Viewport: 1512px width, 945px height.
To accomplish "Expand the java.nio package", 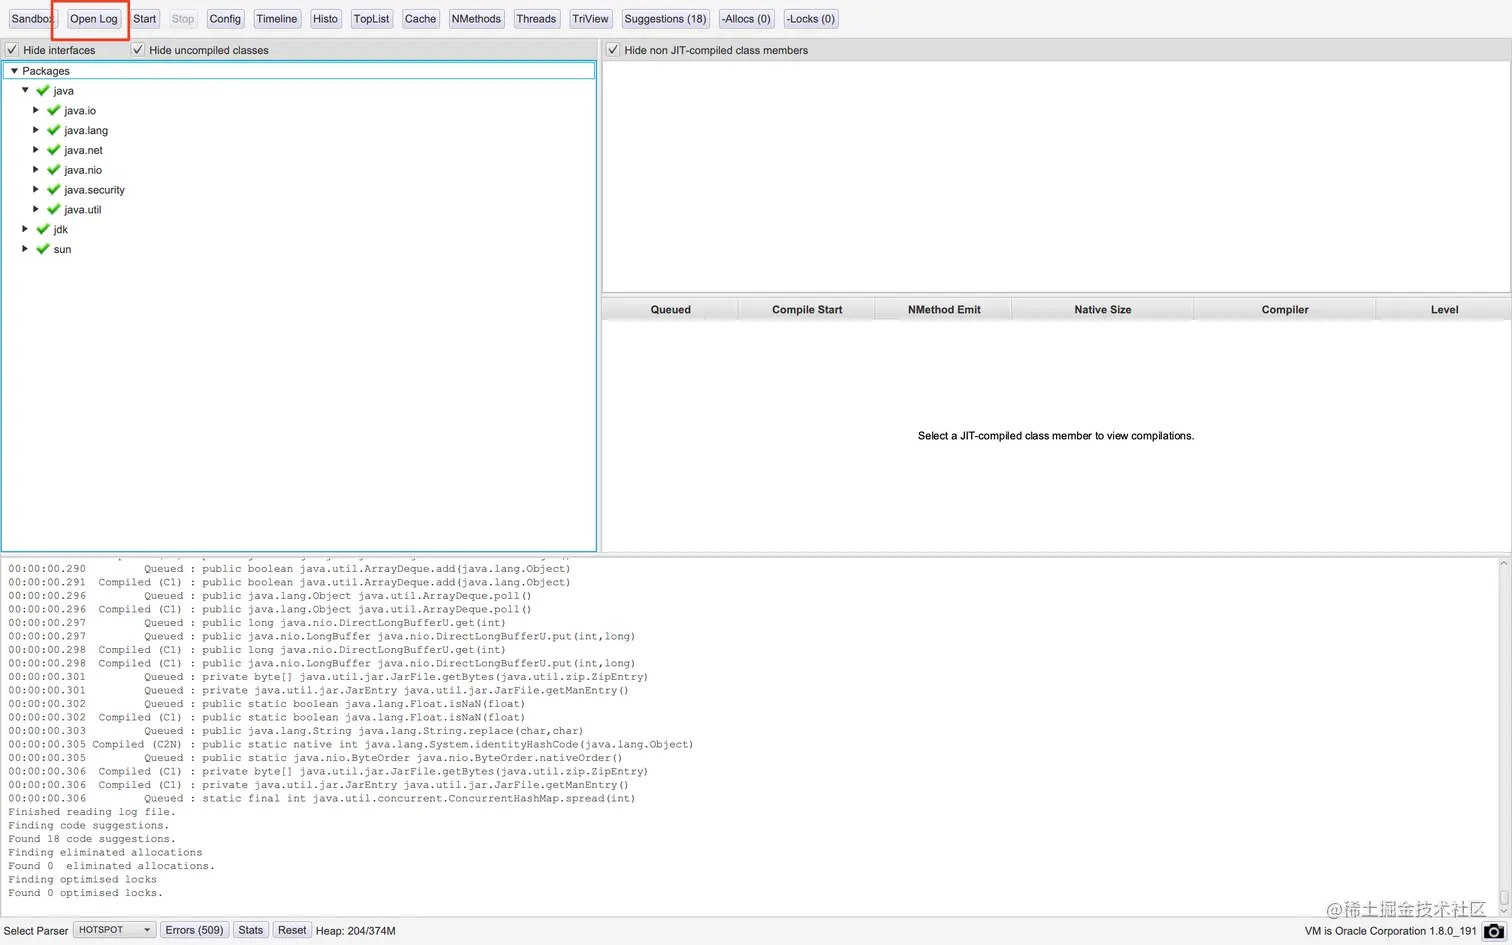I will 36,170.
